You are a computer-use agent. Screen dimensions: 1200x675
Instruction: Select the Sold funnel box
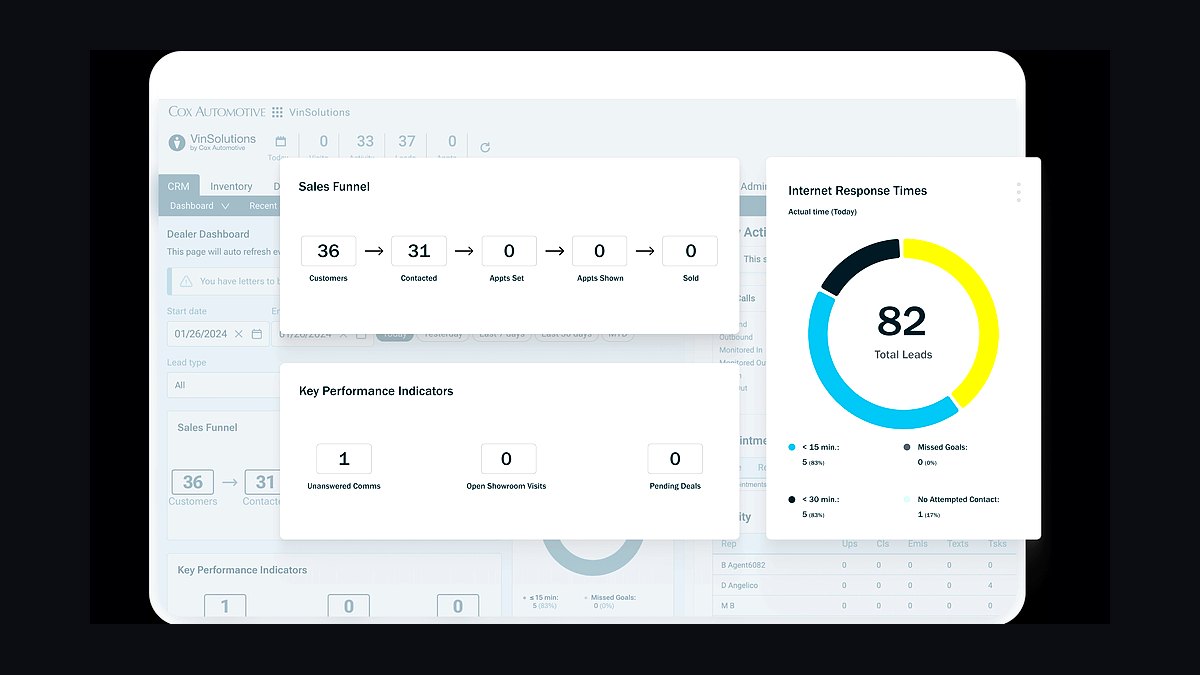pos(691,251)
